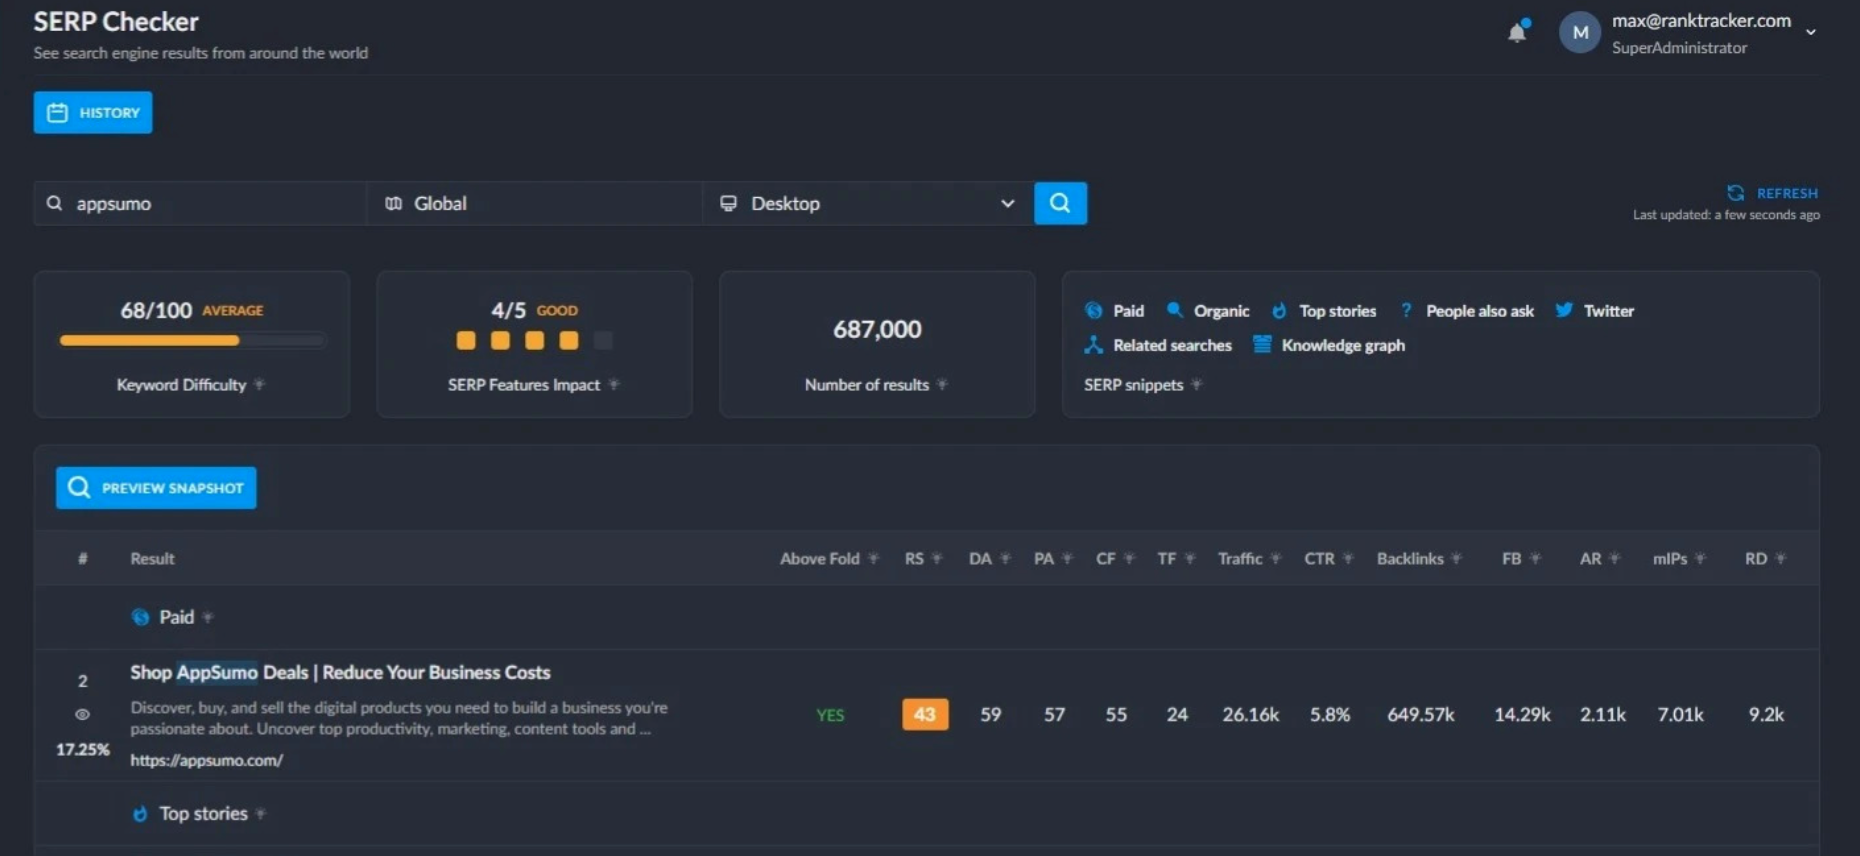The width and height of the screenshot is (1860, 856).
Task: Click the 9.2k RD value
Action: pyautogui.click(x=1766, y=715)
